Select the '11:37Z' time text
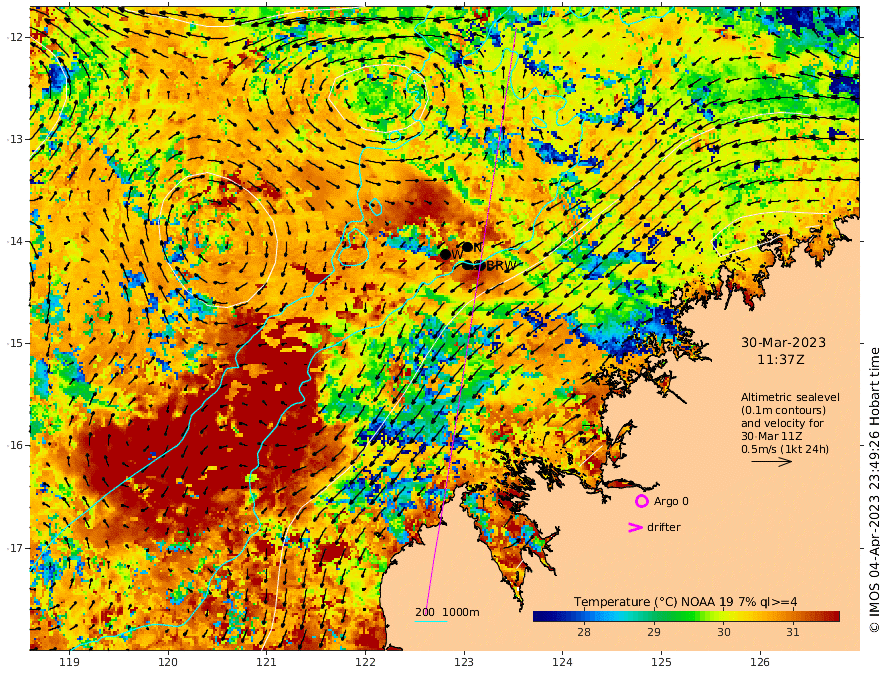The height and width of the screenshot is (680, 880). click(x=781, y=360)
